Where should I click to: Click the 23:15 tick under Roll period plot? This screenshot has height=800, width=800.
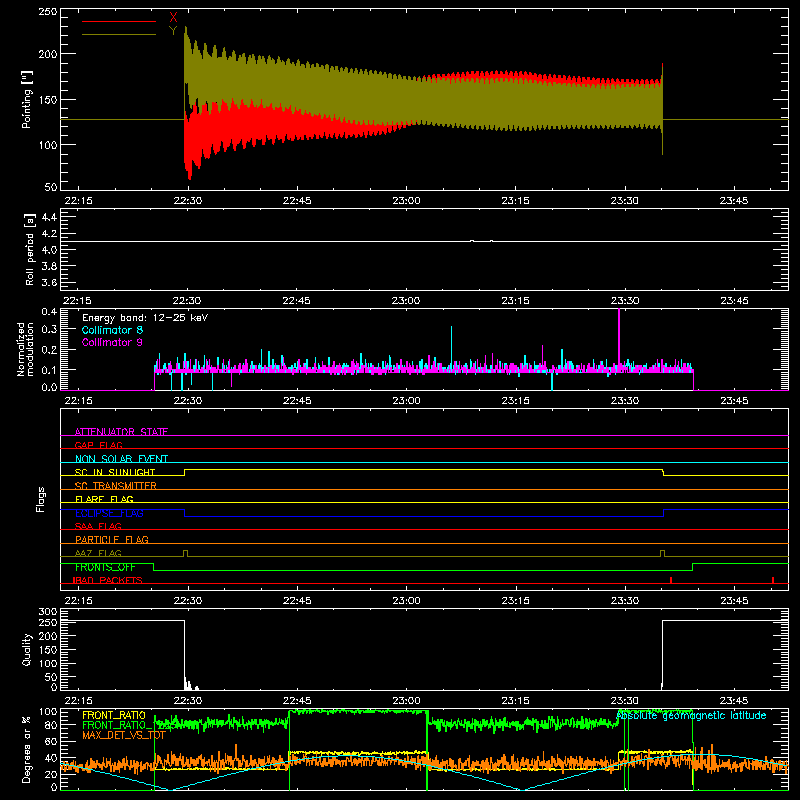point(515,301)
